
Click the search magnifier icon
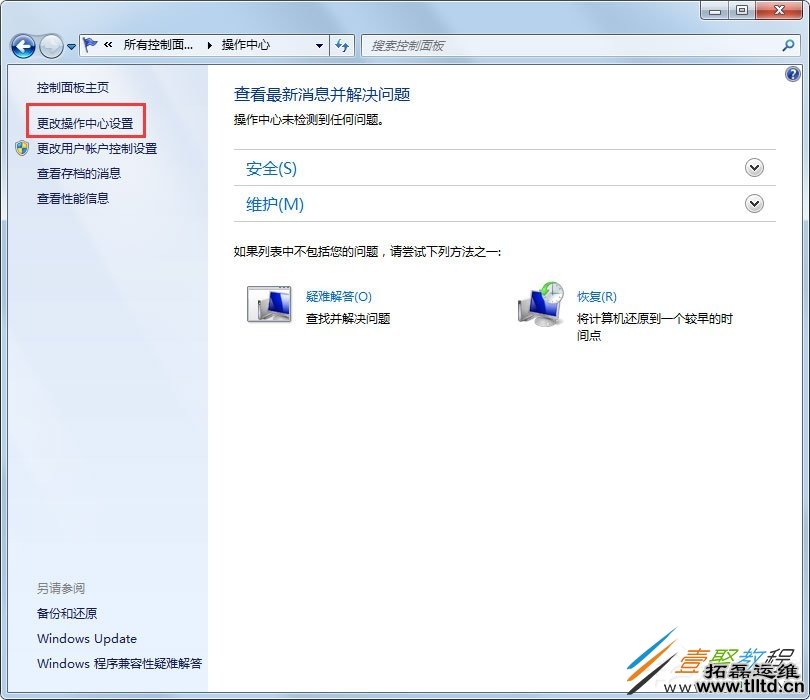point(789,45)
